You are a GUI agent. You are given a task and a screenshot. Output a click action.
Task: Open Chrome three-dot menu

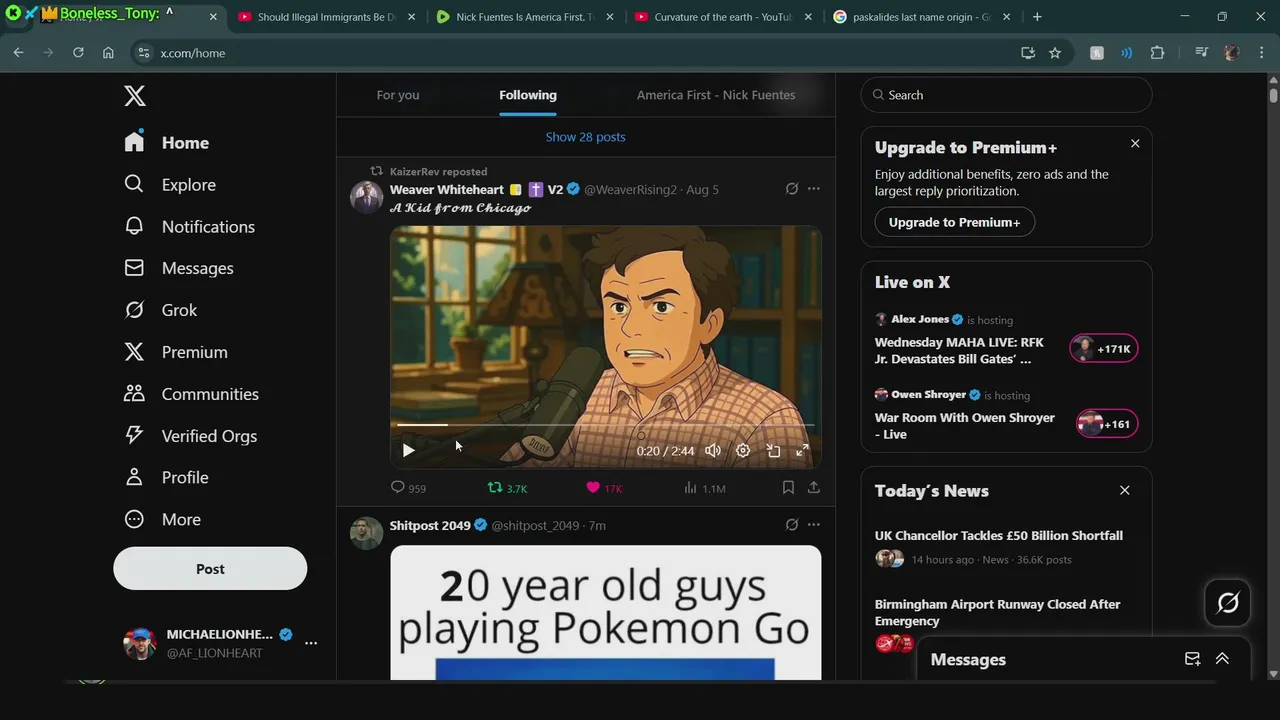coord(1260,53)
